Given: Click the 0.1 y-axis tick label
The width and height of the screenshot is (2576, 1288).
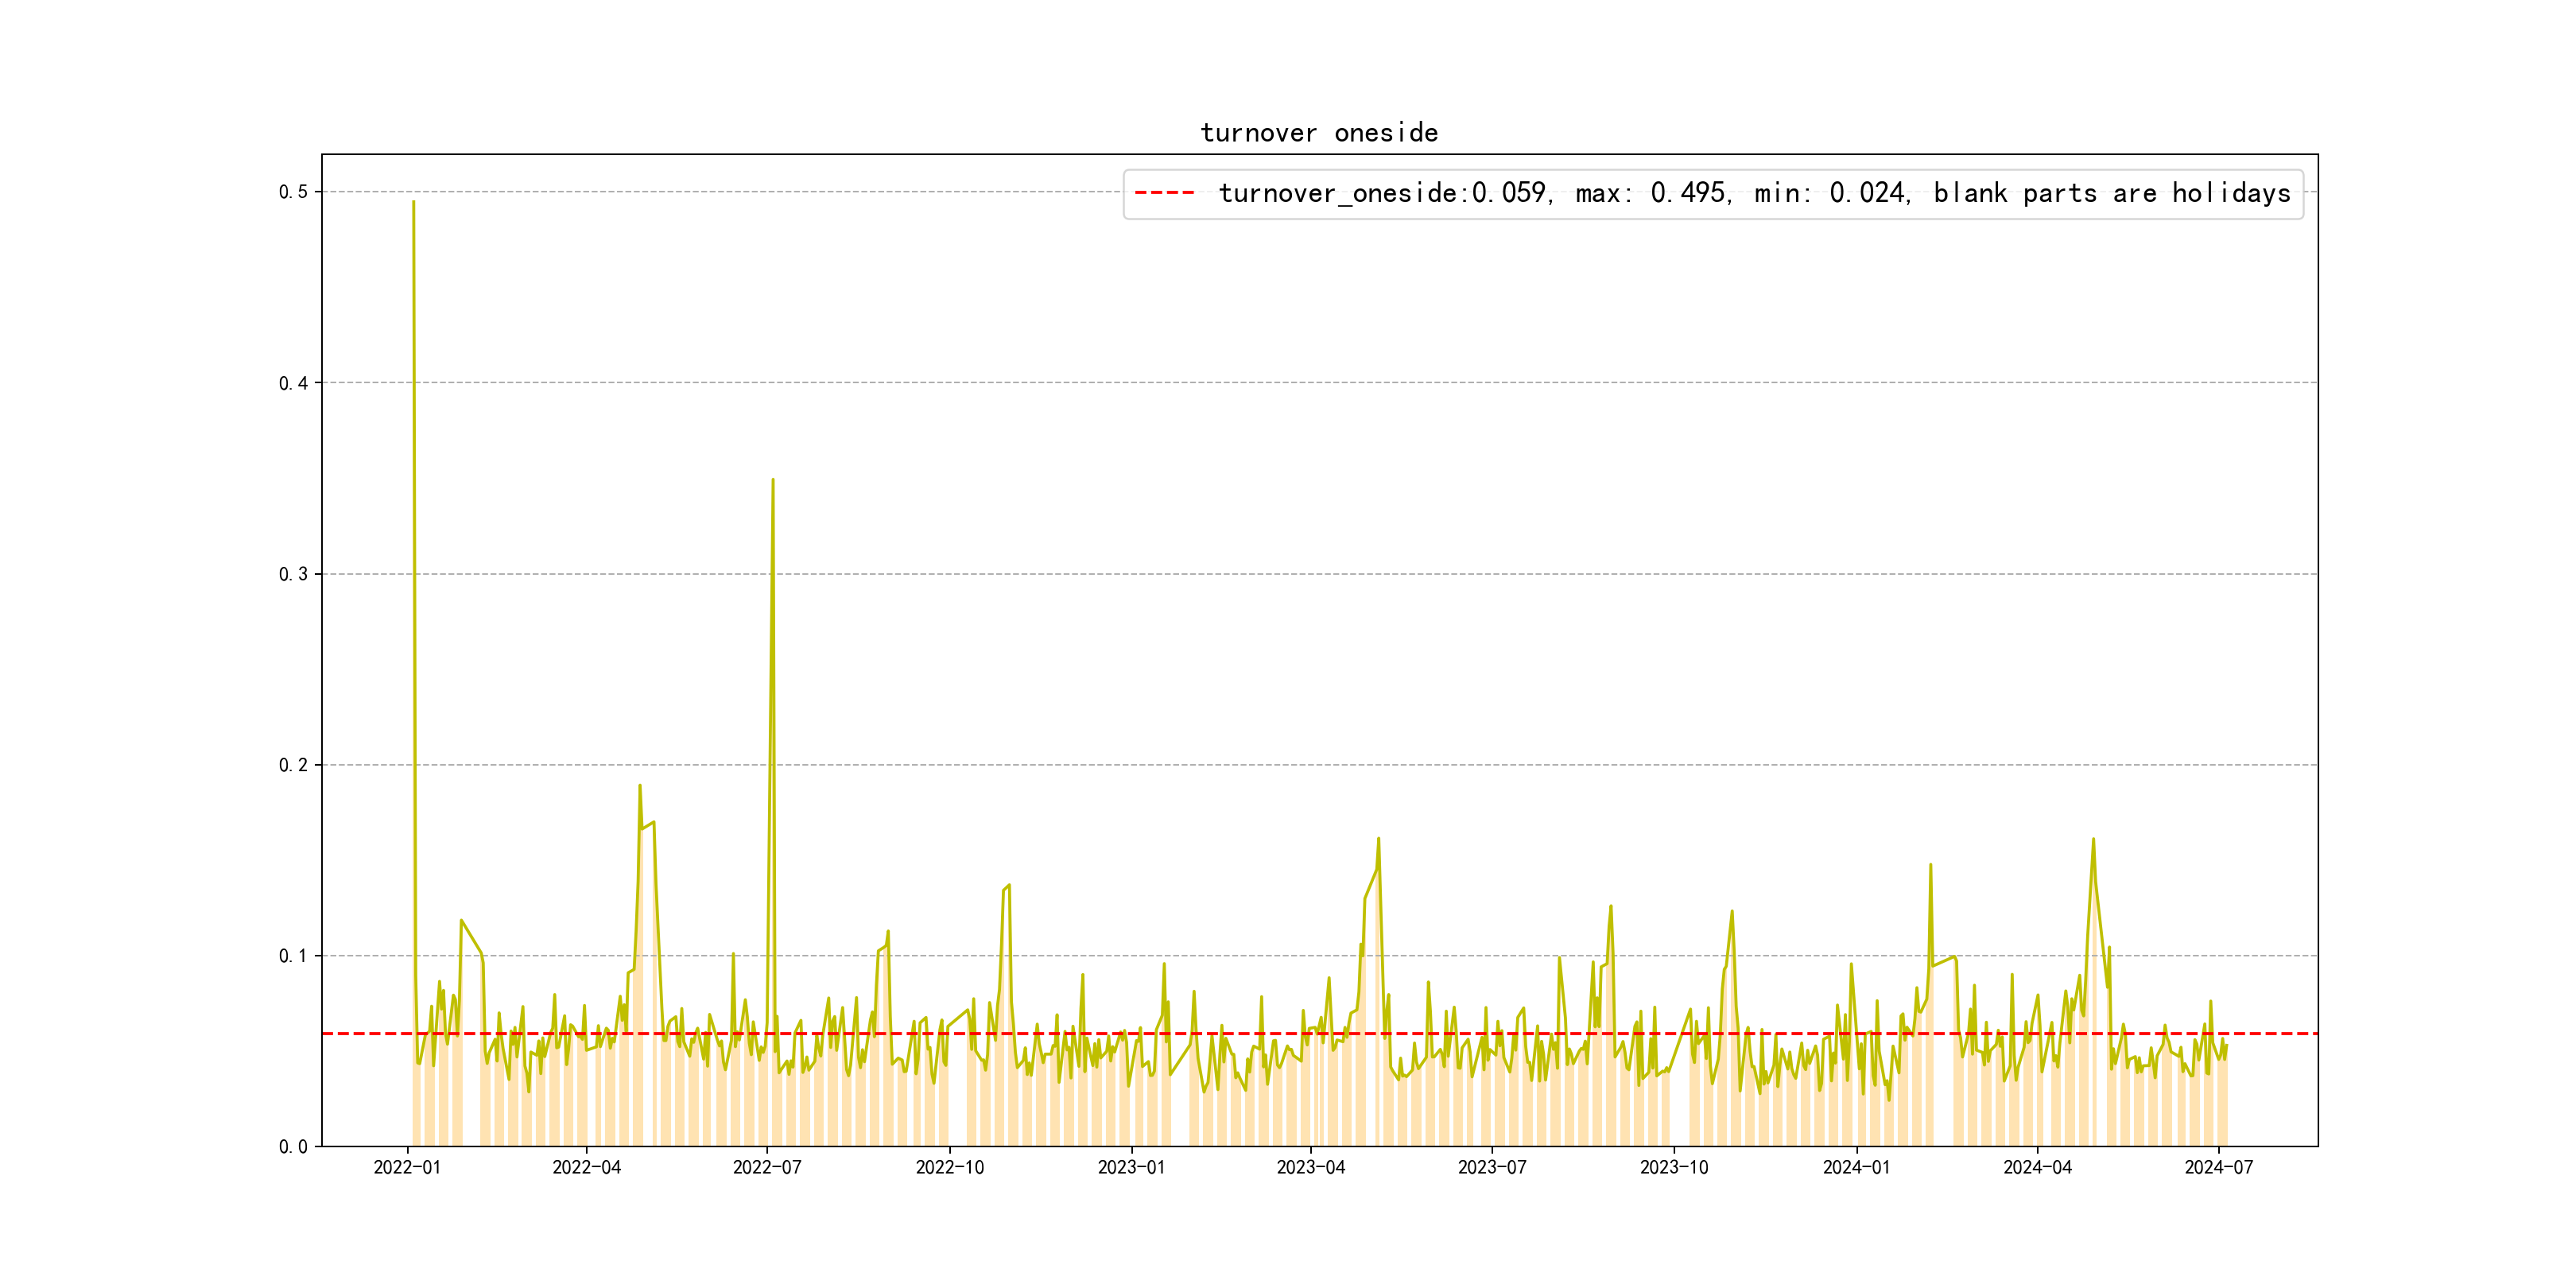Looking at the screenshot, I should [293, 956].
